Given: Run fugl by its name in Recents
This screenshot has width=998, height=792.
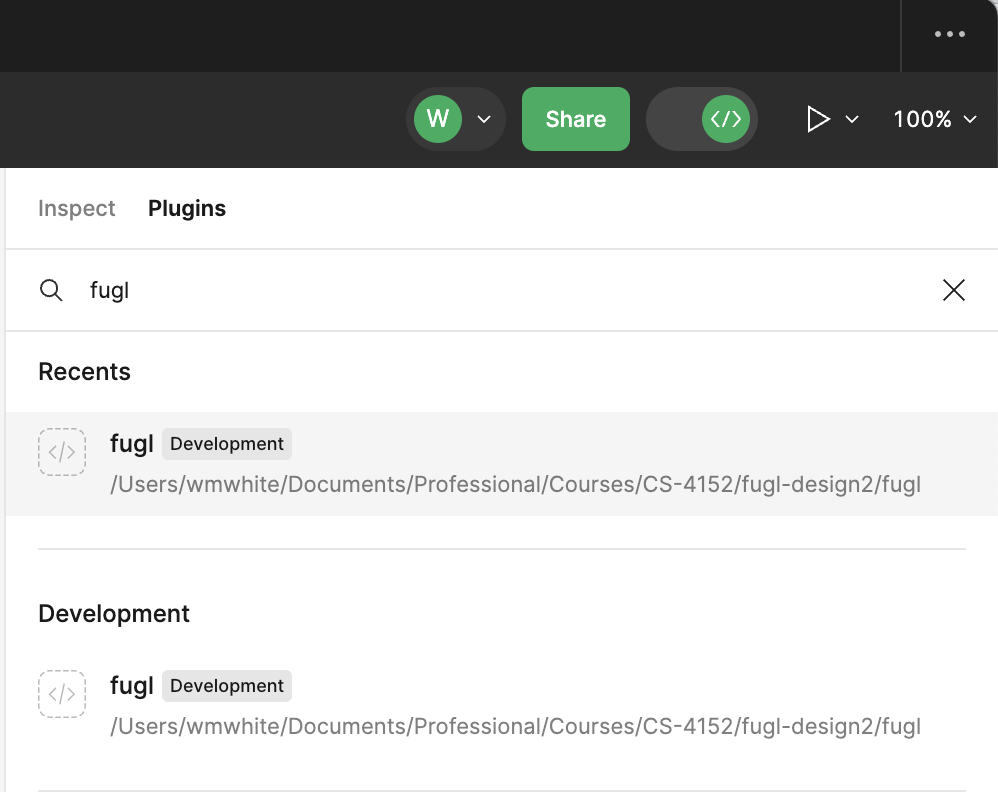Looking at the screenshot, I should (x=131, y=444).
